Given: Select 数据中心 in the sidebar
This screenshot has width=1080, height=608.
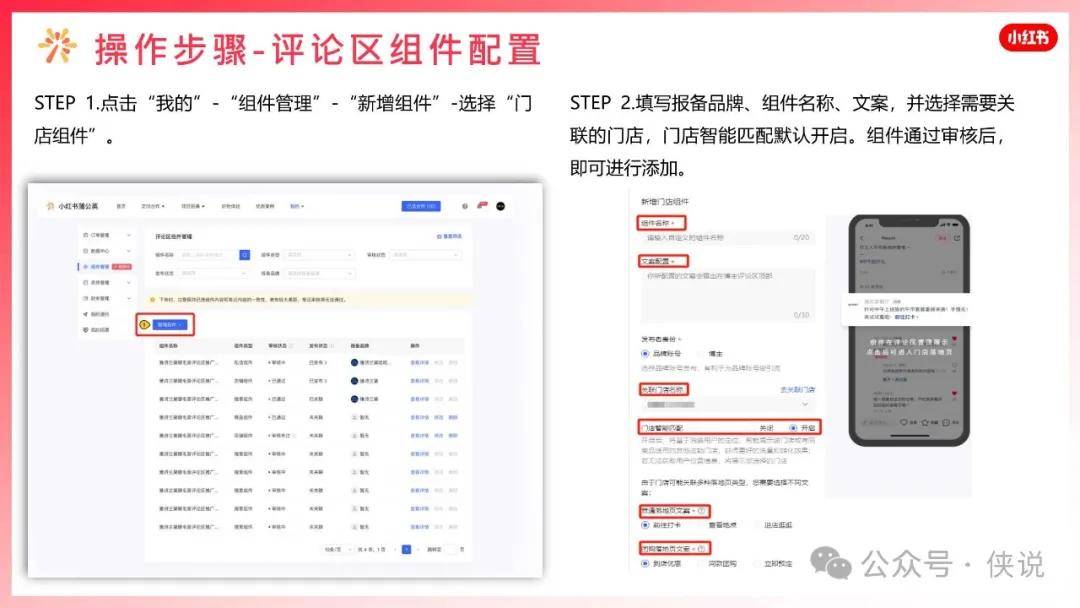Looking at the screenshot, I should click(100, 251).
